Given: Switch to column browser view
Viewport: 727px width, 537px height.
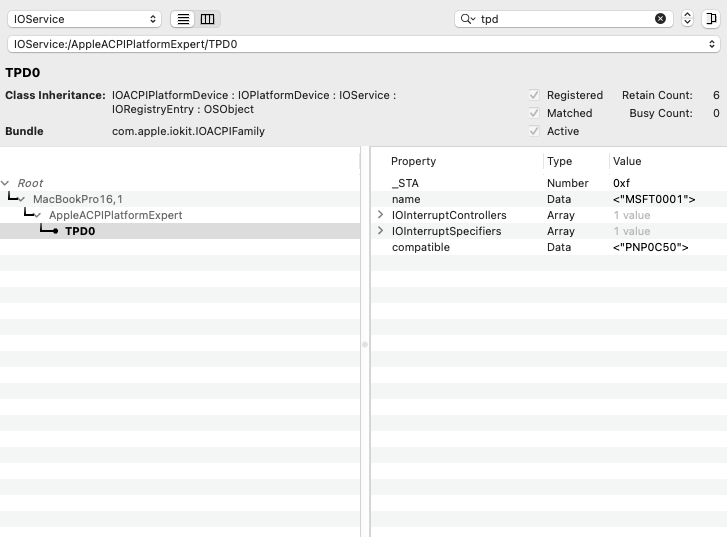Looking at the screenshot, I should (x=207, y=19).
